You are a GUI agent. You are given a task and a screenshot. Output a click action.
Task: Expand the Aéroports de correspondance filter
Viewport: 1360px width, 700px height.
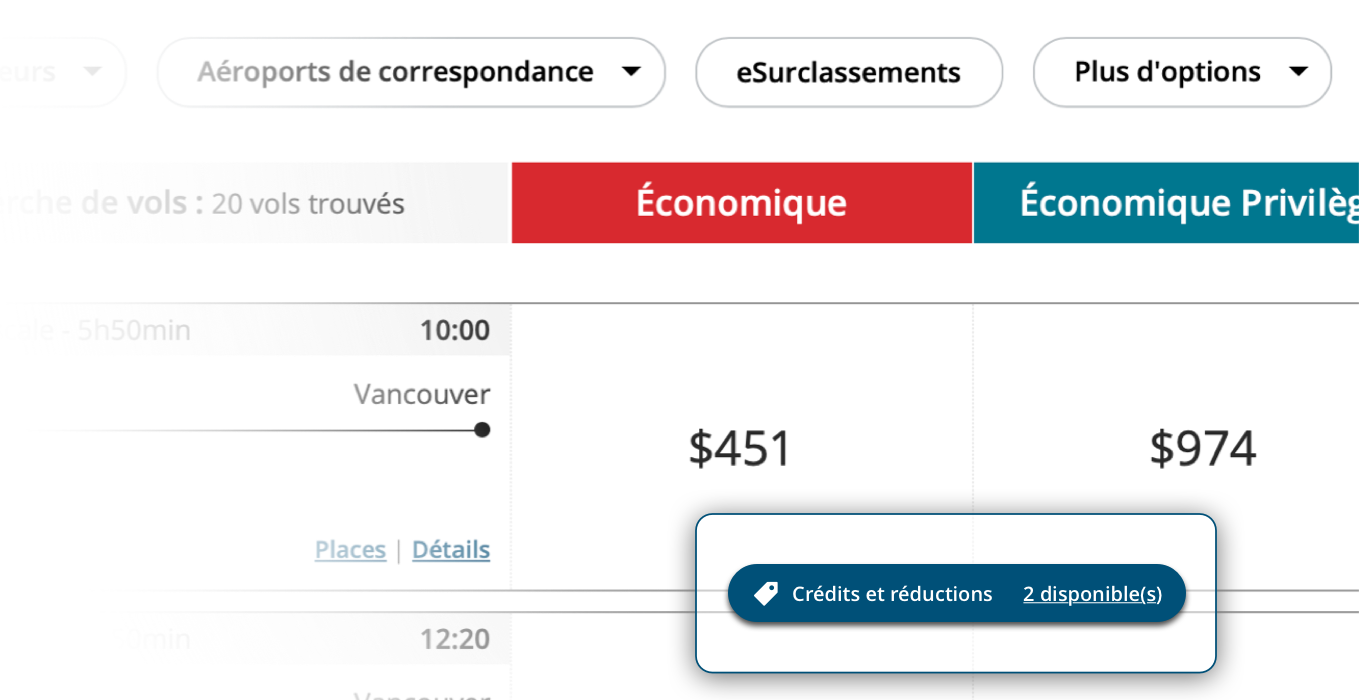[410, 72]
